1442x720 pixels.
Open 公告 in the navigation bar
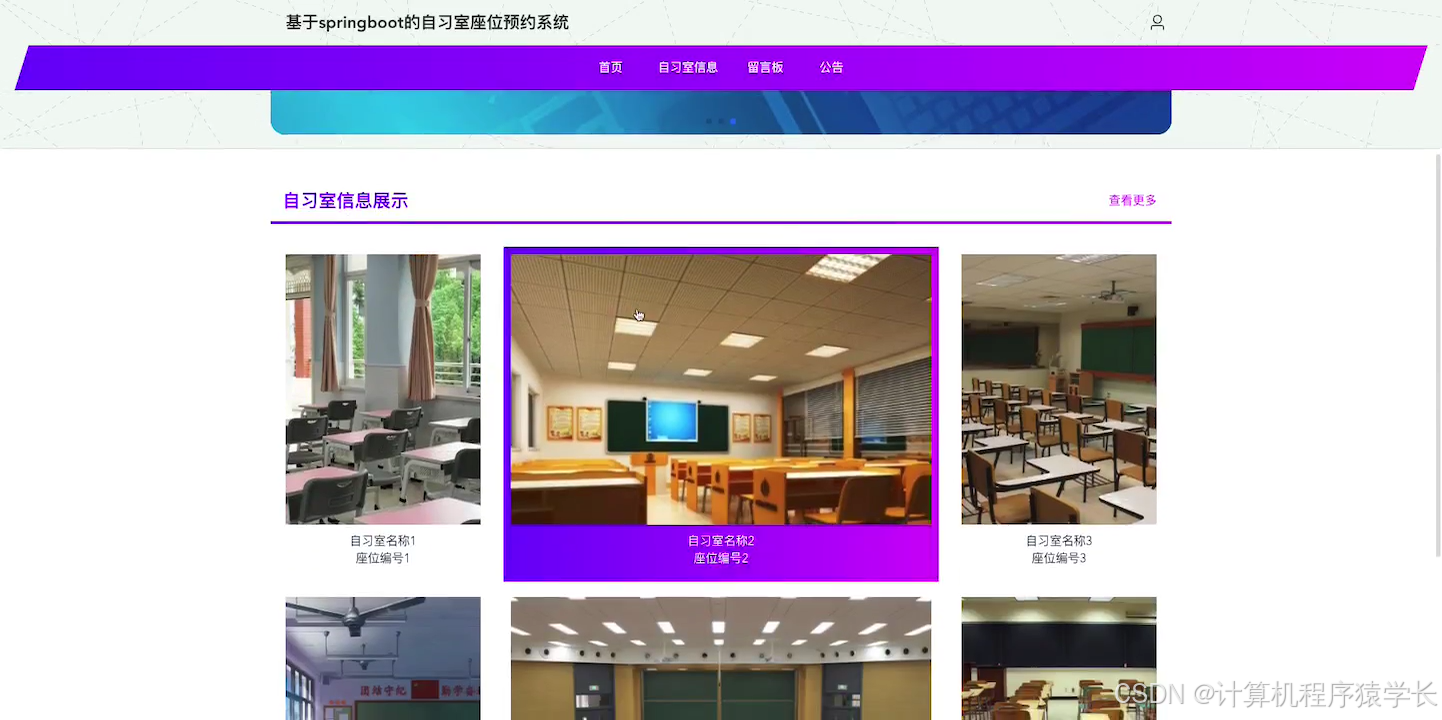pos(831,67)
